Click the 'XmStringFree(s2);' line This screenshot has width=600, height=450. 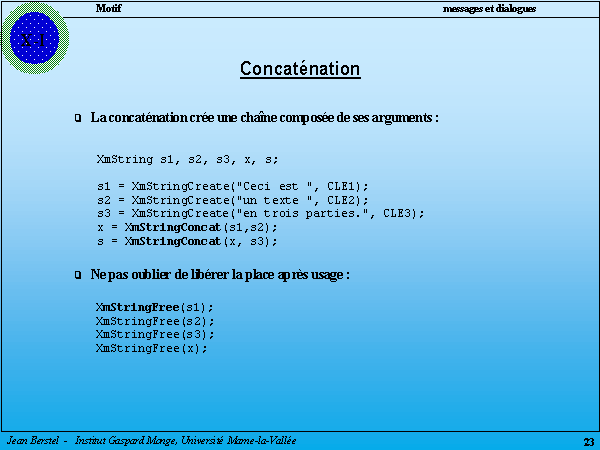(x=155, y=321)
